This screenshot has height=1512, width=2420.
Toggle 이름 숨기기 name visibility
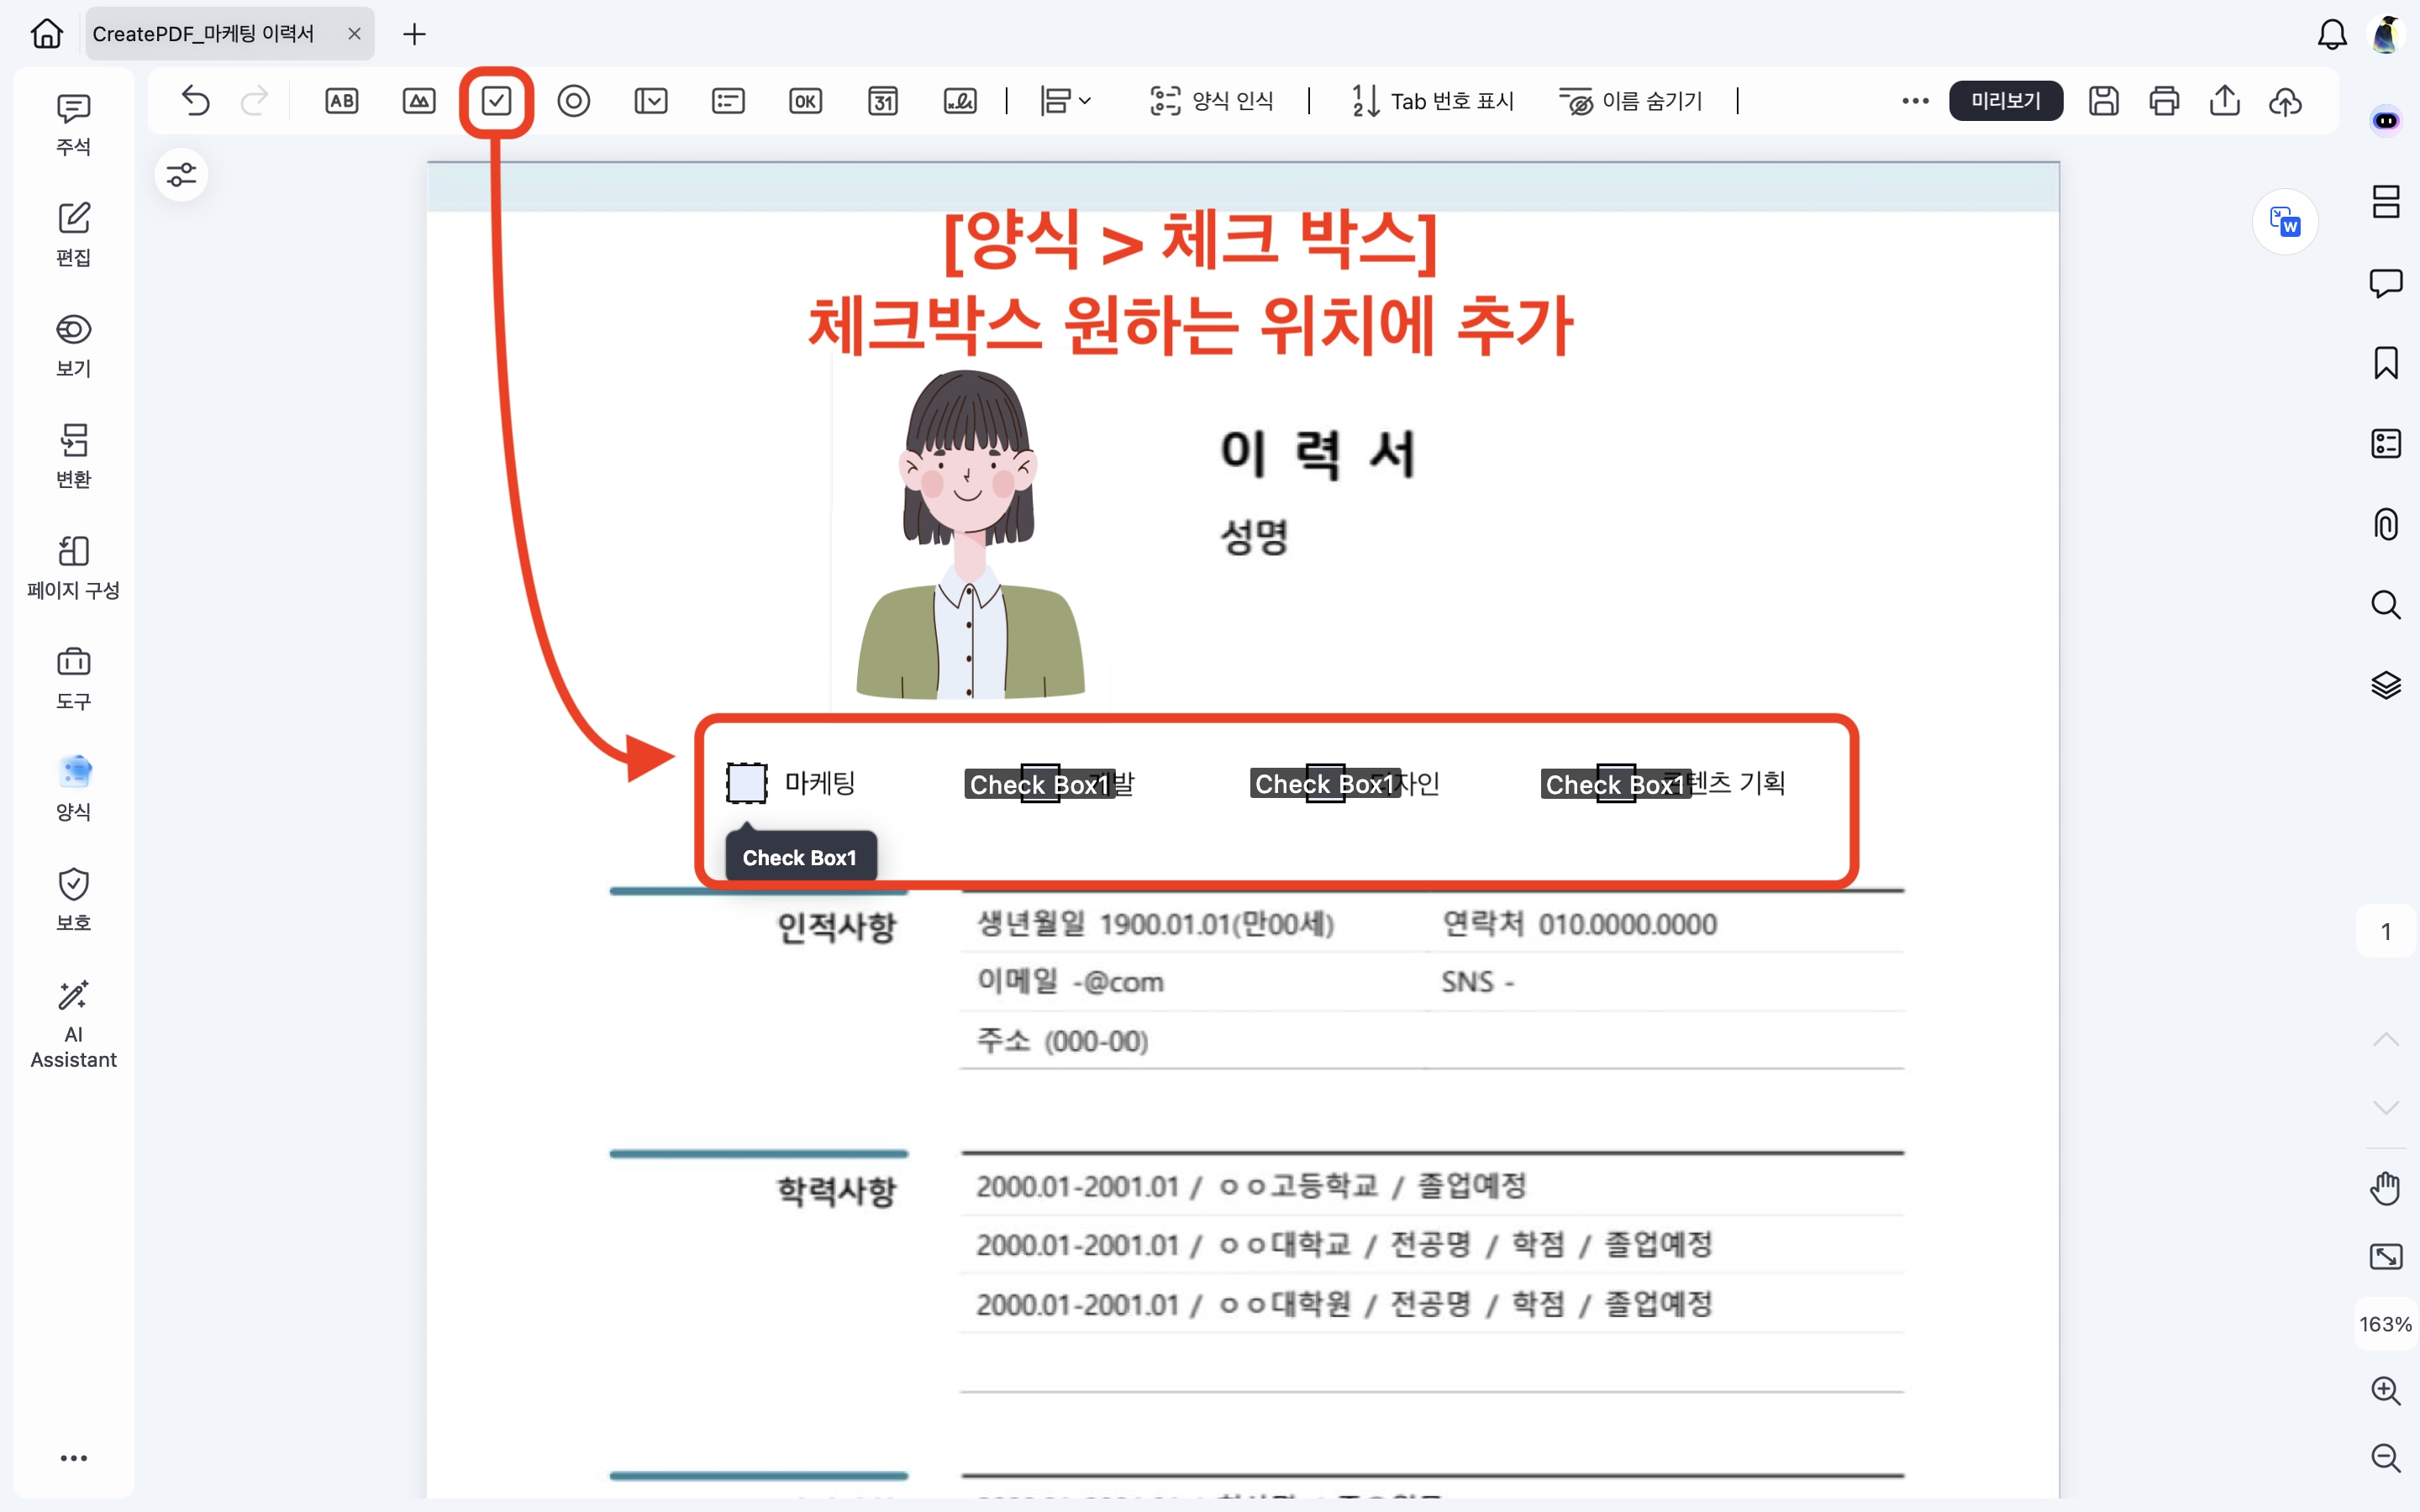click(1631, 101)
